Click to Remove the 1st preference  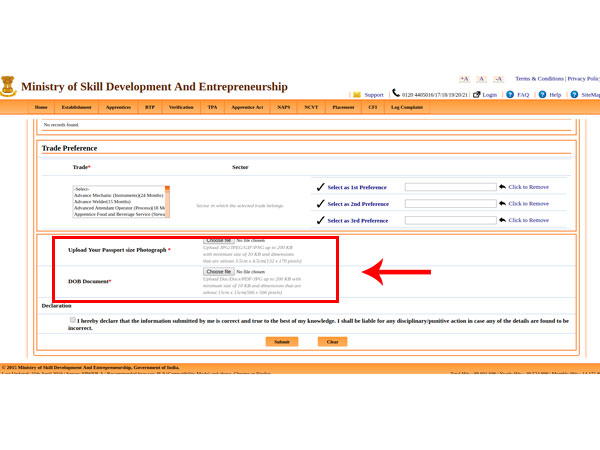[x=528, y=187]
